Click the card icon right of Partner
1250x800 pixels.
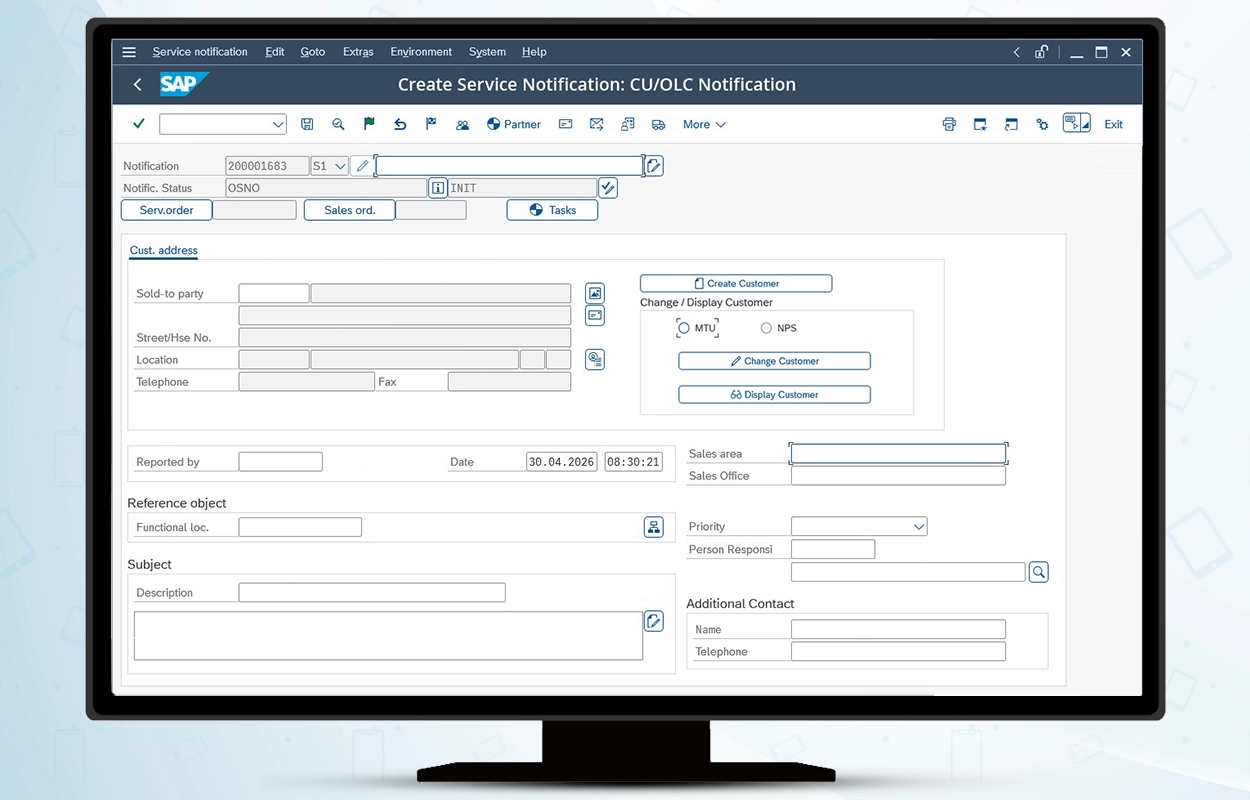tap(565, 124)
